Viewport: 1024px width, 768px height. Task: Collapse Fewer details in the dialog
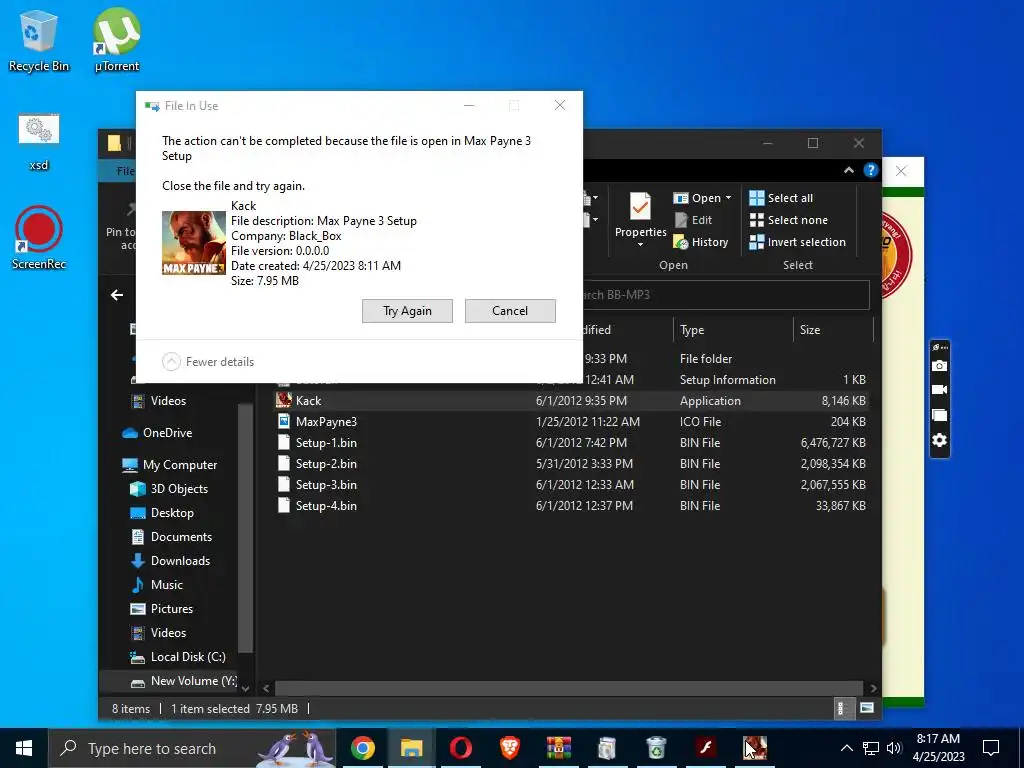[x=208, y=362]
